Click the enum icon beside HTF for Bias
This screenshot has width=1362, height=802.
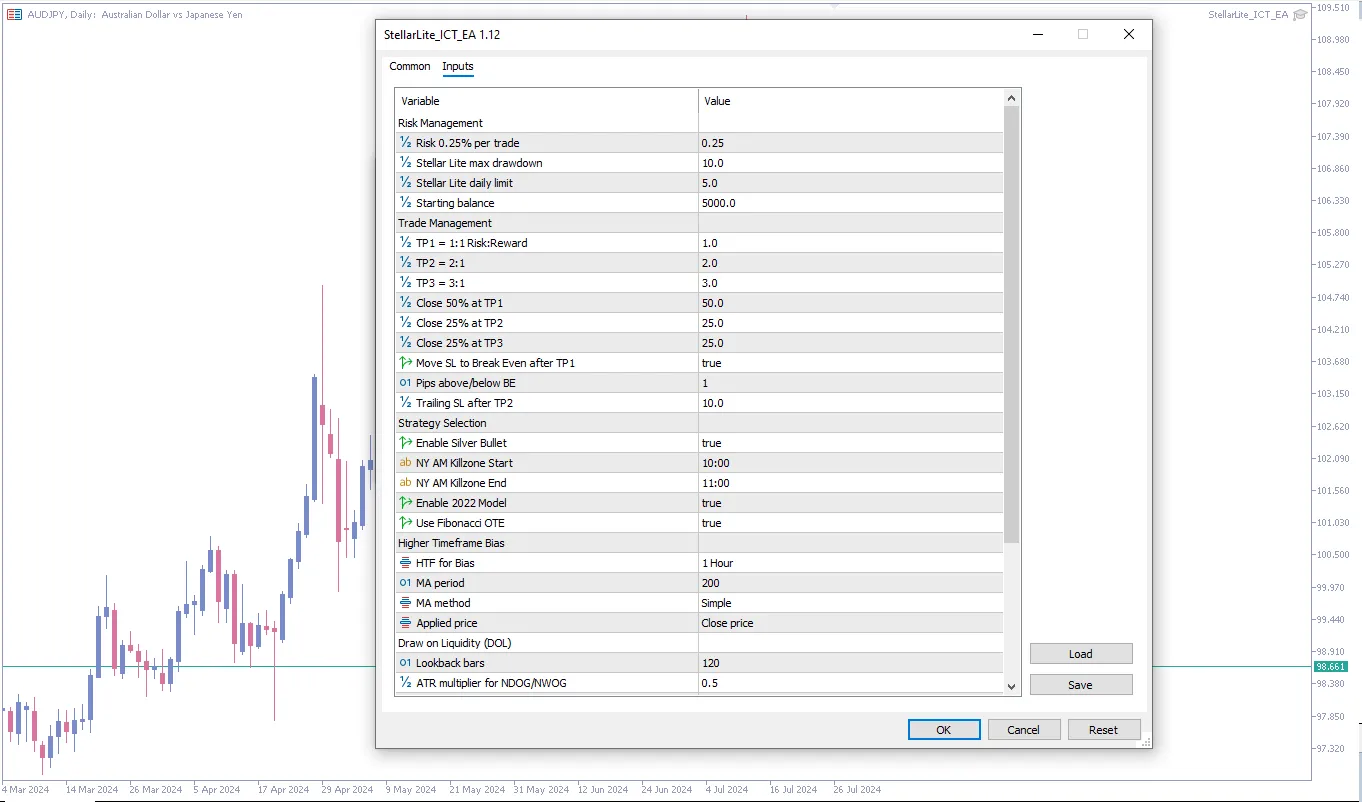[x=405, y=563]
